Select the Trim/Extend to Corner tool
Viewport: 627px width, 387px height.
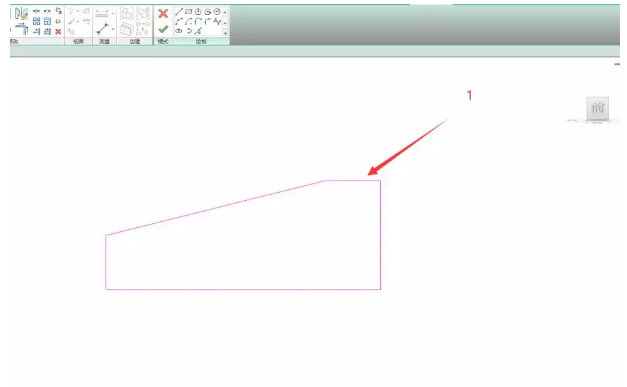tap(22, 29)
